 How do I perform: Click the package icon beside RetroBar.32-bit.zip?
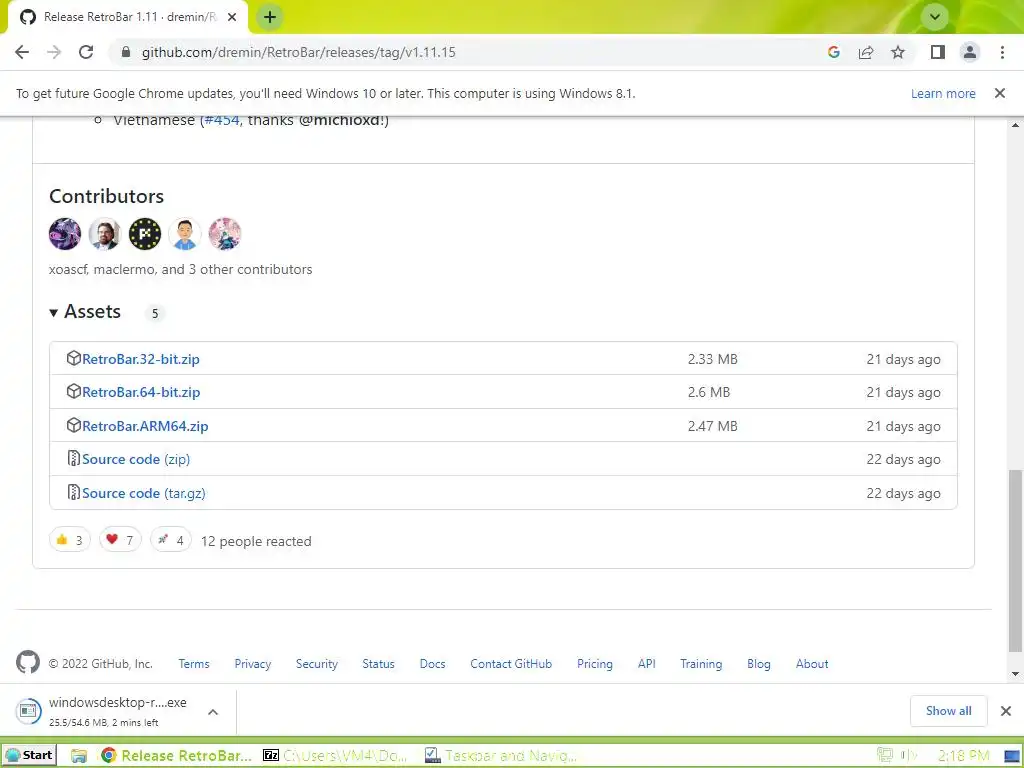point(74,359)
